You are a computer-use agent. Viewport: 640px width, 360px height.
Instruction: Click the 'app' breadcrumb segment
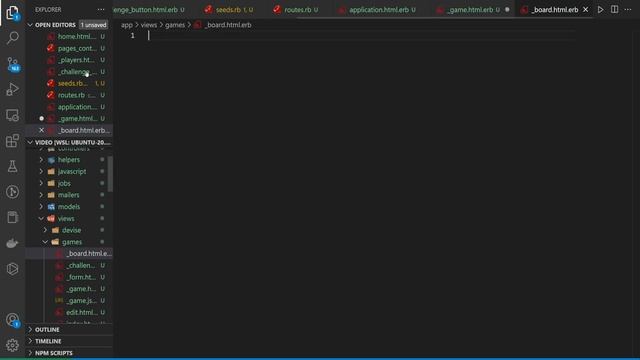[127, 25]
